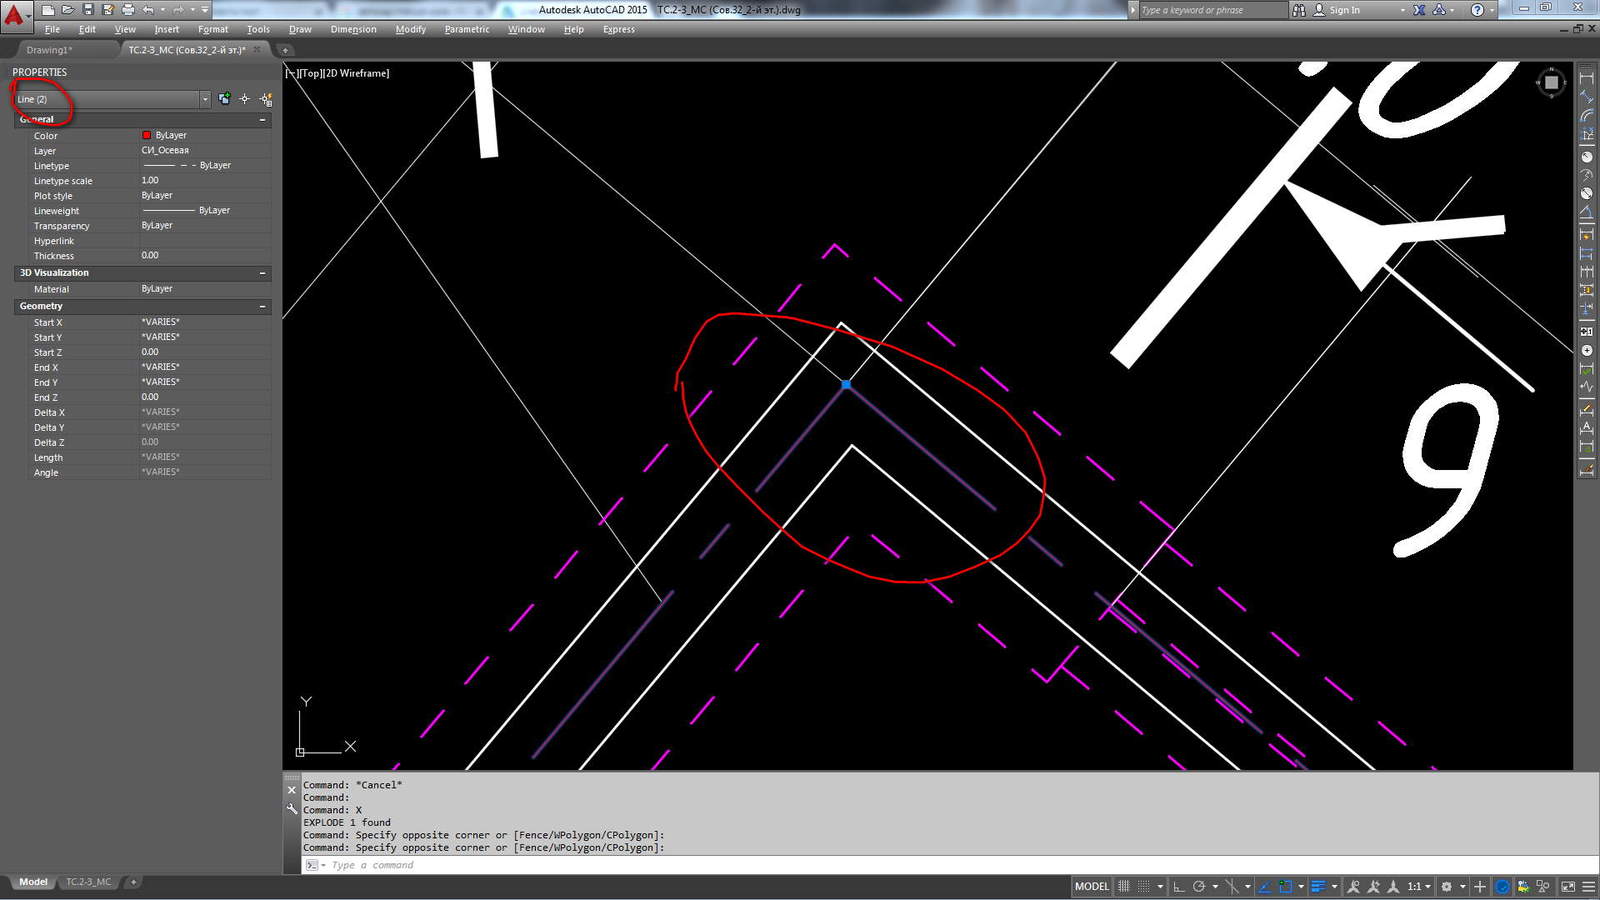Click the [2D Wireframe] visual style label
Screen dimensions: 1600x900
tap(357, 73)
